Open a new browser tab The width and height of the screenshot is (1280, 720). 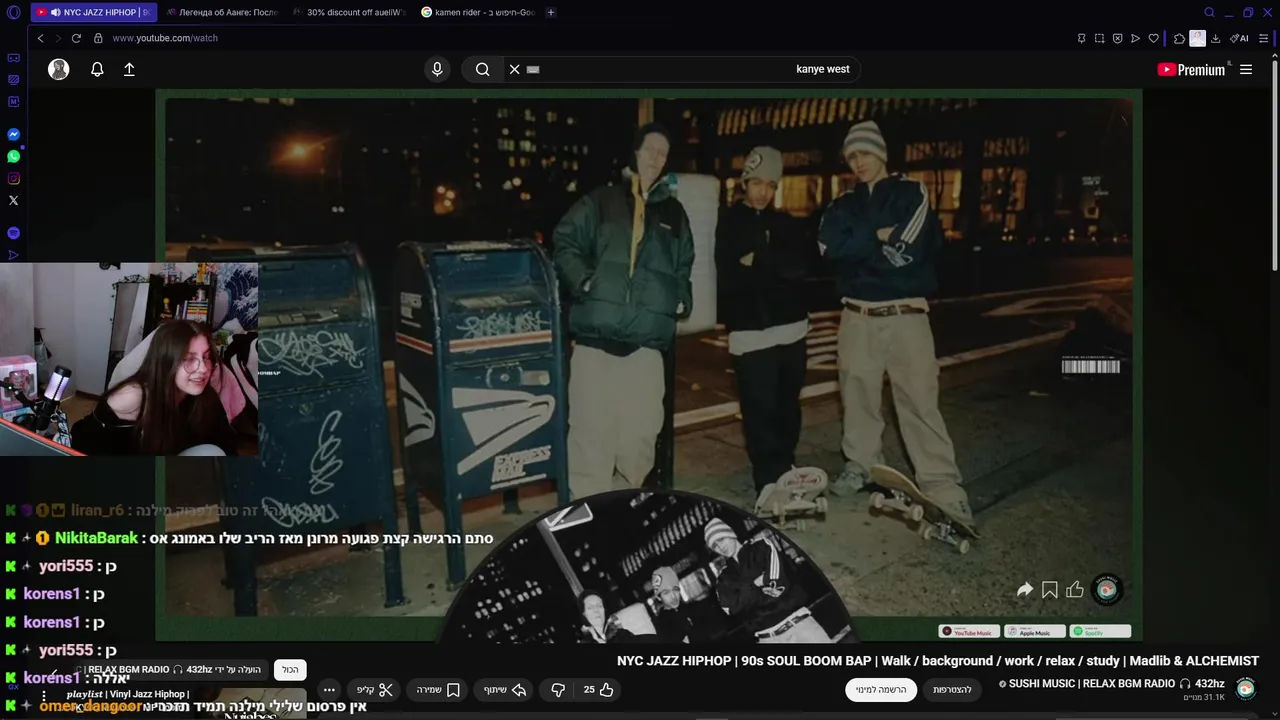(x=551, y=12)
